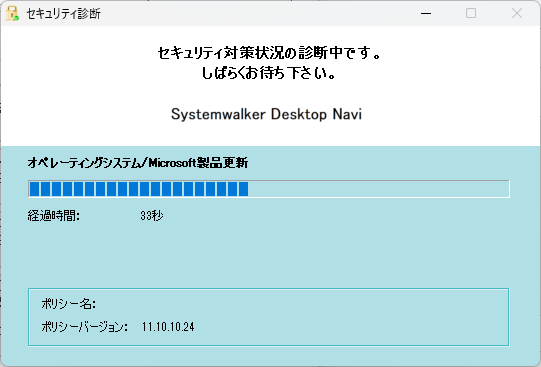This screenshot has height=367, width=541.
Task: Click the greyed-out close X button
Action: coord(517,13)
